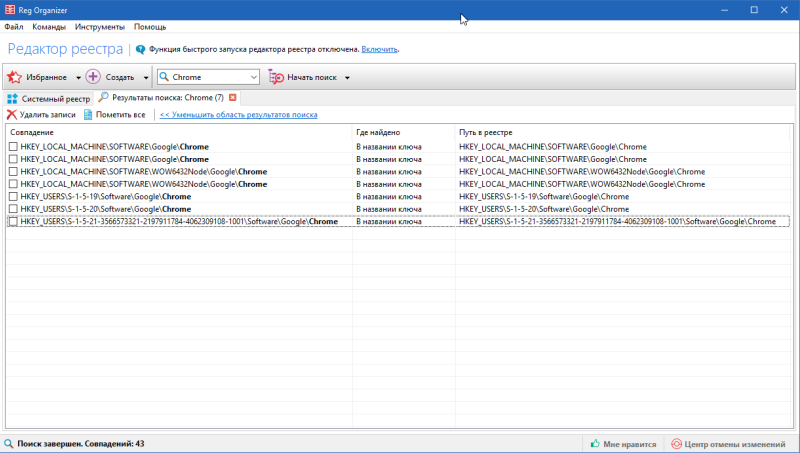The width and height of the screenshot is (800, 453).
Task: Open the Файл menu
Action: [14, 27]
